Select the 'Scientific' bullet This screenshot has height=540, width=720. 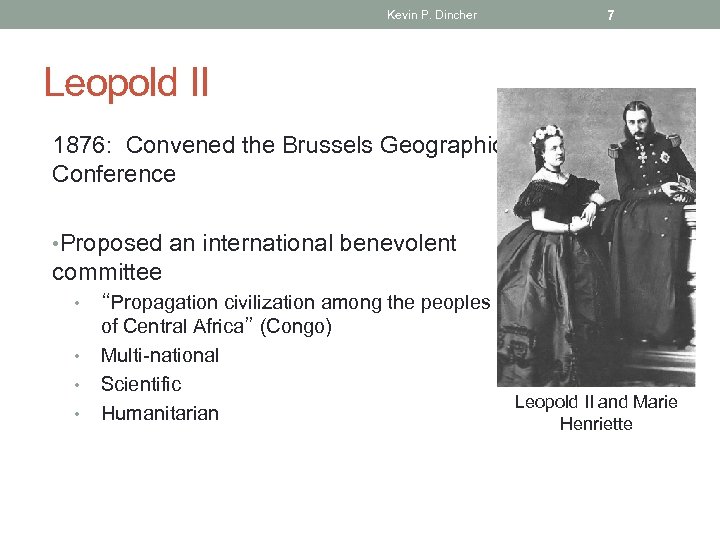pos(141,384)
